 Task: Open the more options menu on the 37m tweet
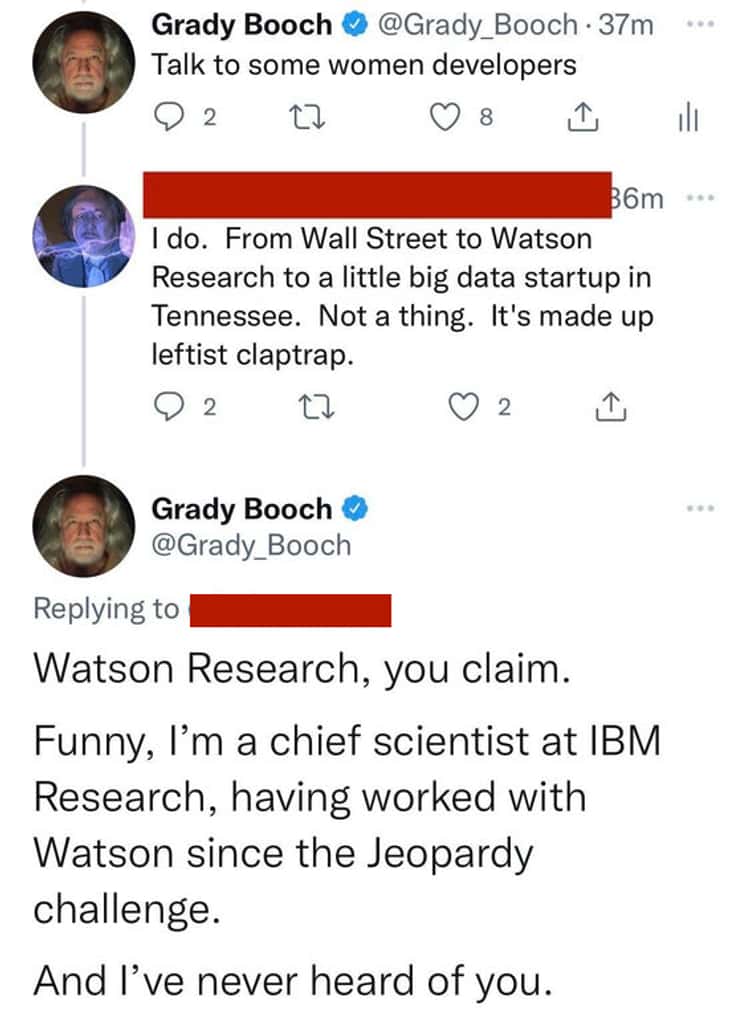(700, 25)
